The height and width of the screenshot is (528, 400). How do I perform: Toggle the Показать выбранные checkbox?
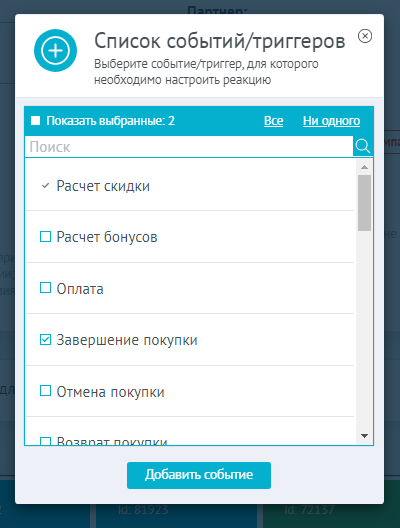pyautogui.click(x=35, y=121)
